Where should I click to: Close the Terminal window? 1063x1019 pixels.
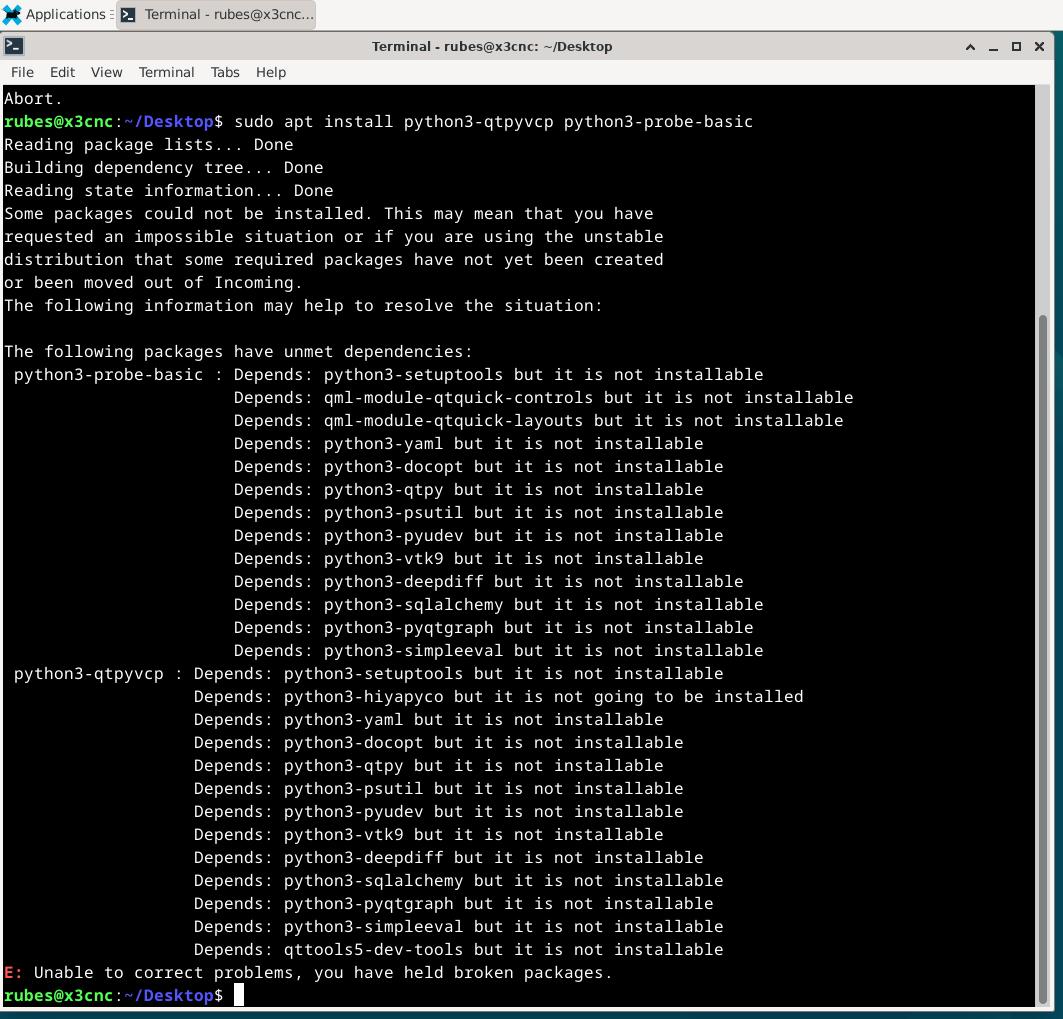(1039, 47)
